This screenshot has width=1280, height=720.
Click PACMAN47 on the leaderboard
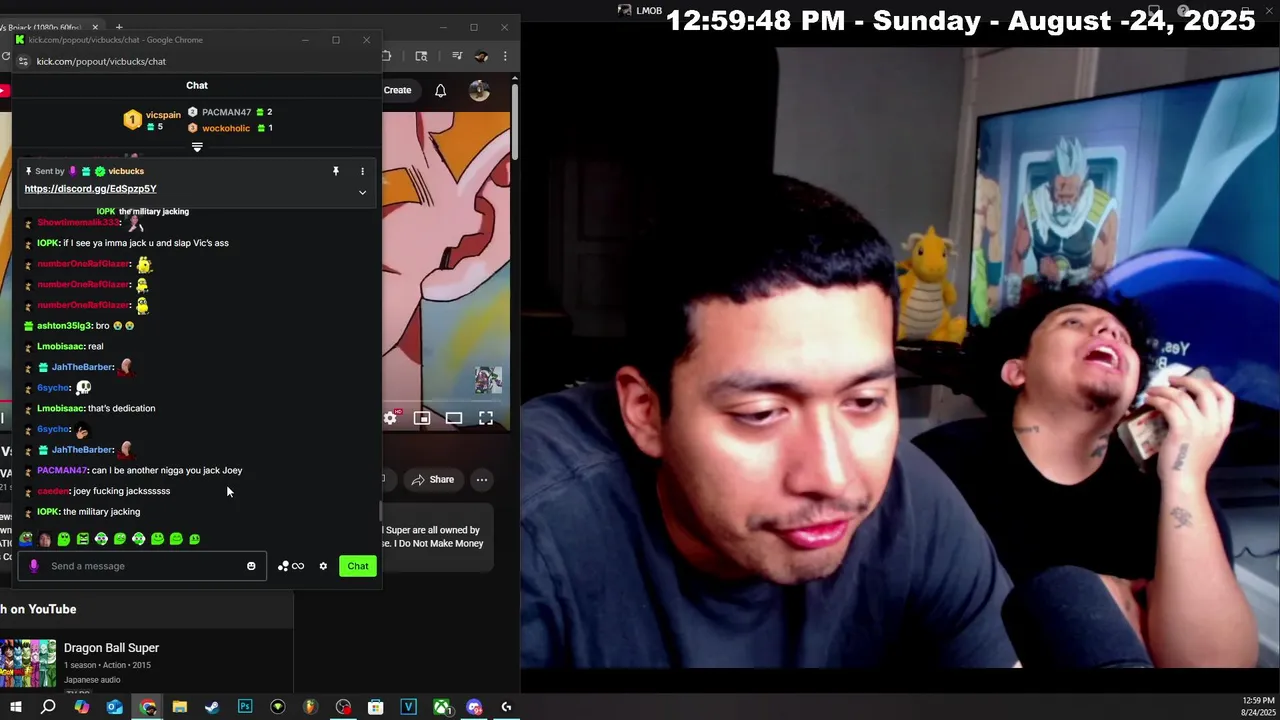(x=226, y=112)
